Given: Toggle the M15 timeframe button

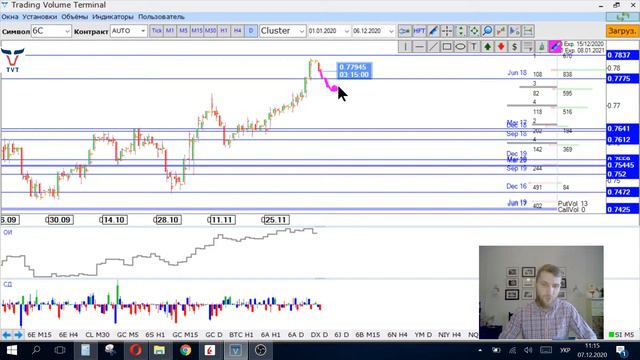Looking at the screenshot, I should click(197, 31).
